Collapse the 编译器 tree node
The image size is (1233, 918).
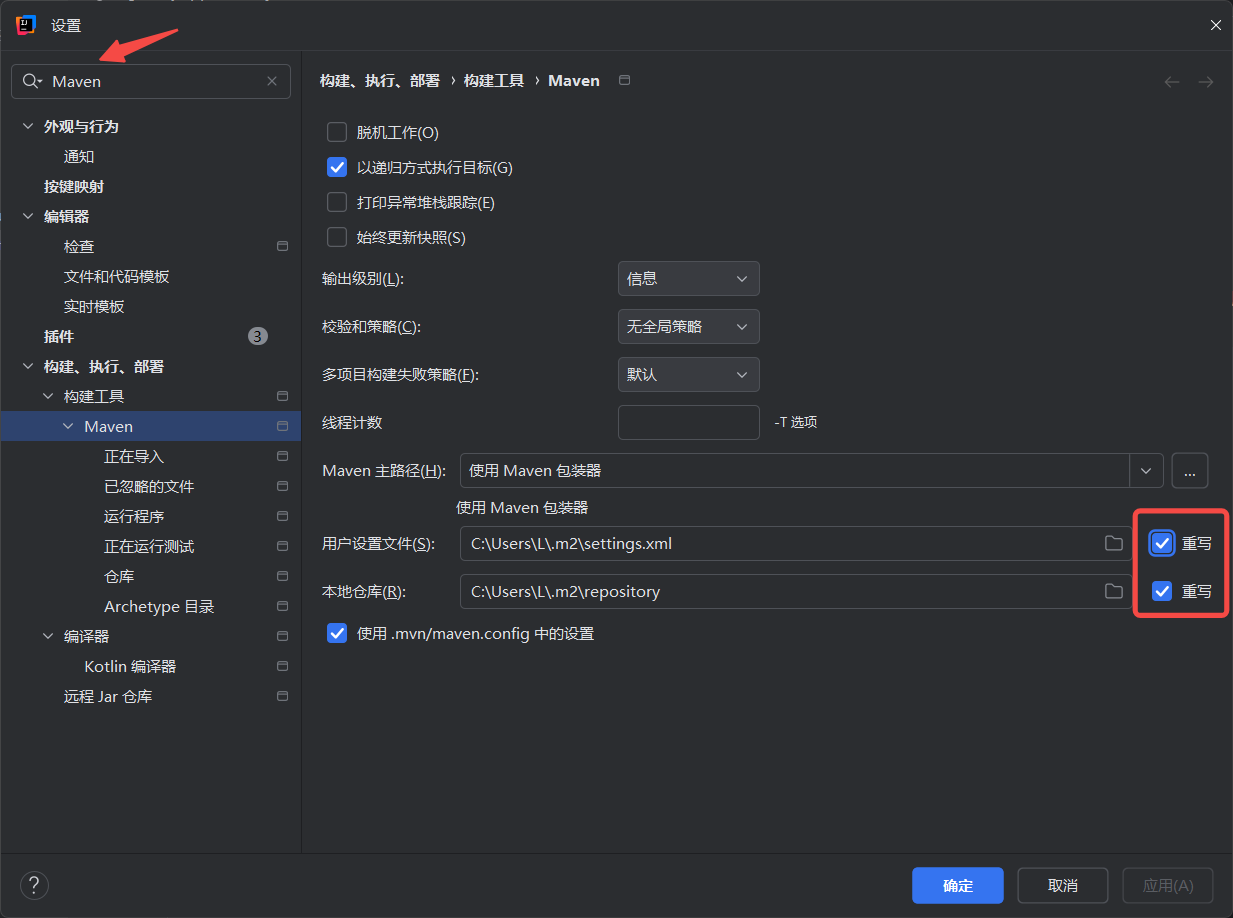tap(48, 637)
